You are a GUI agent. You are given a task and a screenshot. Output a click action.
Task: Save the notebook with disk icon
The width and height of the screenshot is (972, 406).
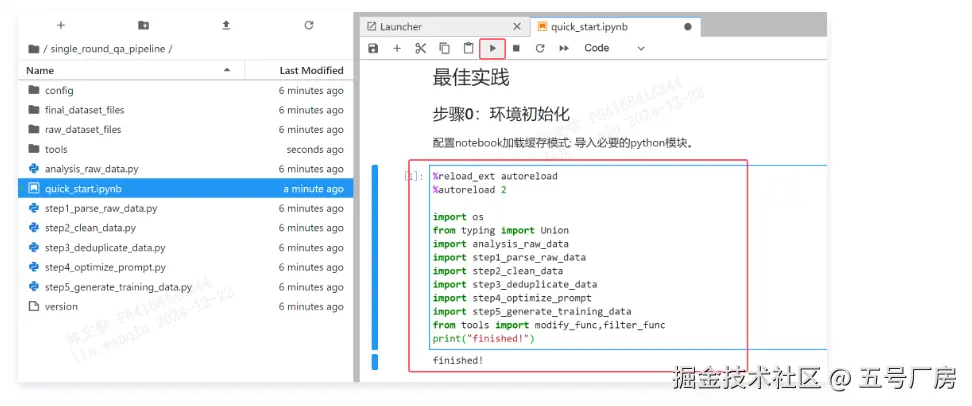click(x=373, y=48)
